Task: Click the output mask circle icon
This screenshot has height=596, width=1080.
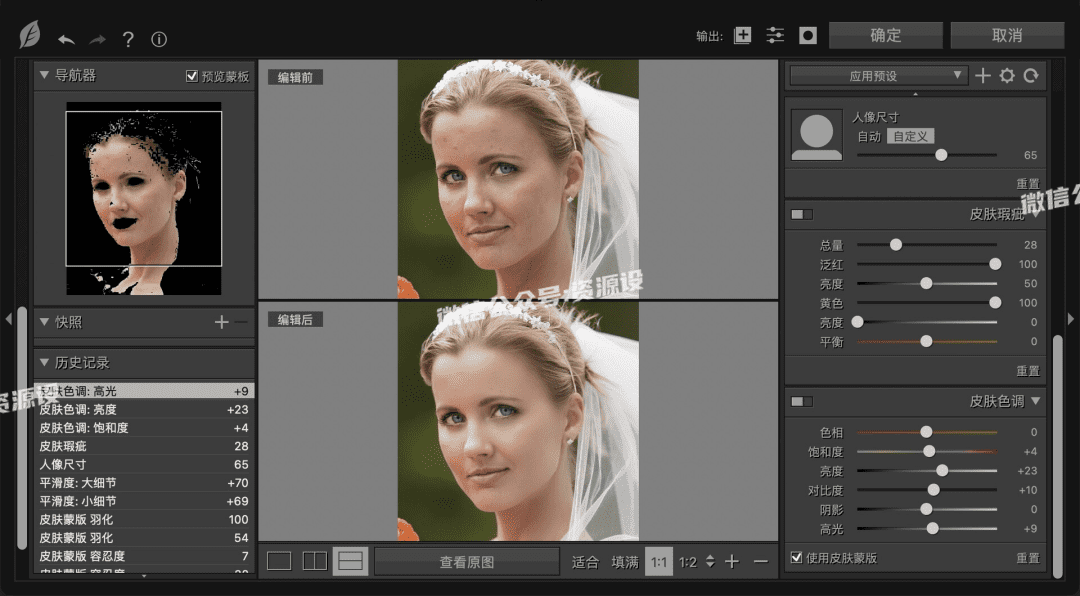Action: [808, 35]
